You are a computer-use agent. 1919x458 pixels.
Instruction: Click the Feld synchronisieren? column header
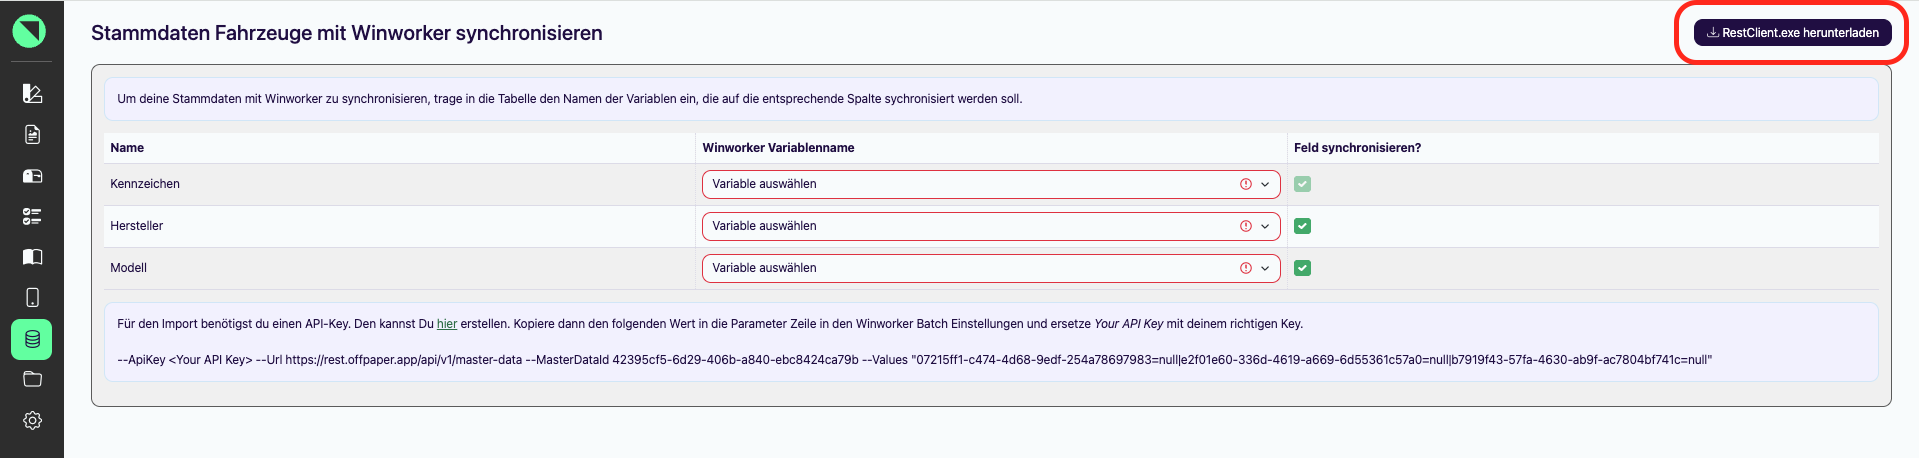coord(1357,148)
